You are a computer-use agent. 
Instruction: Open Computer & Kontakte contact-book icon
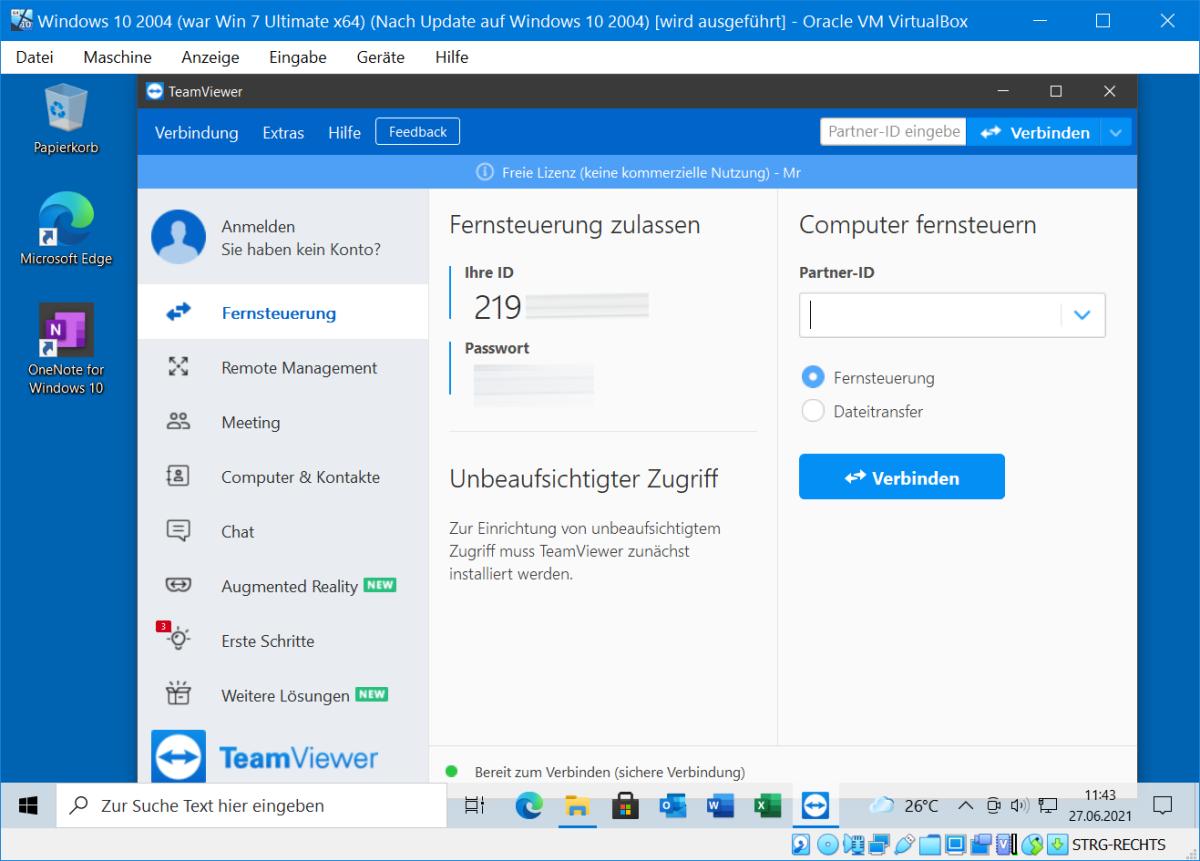pyautogui.click(x=179, y=477)
